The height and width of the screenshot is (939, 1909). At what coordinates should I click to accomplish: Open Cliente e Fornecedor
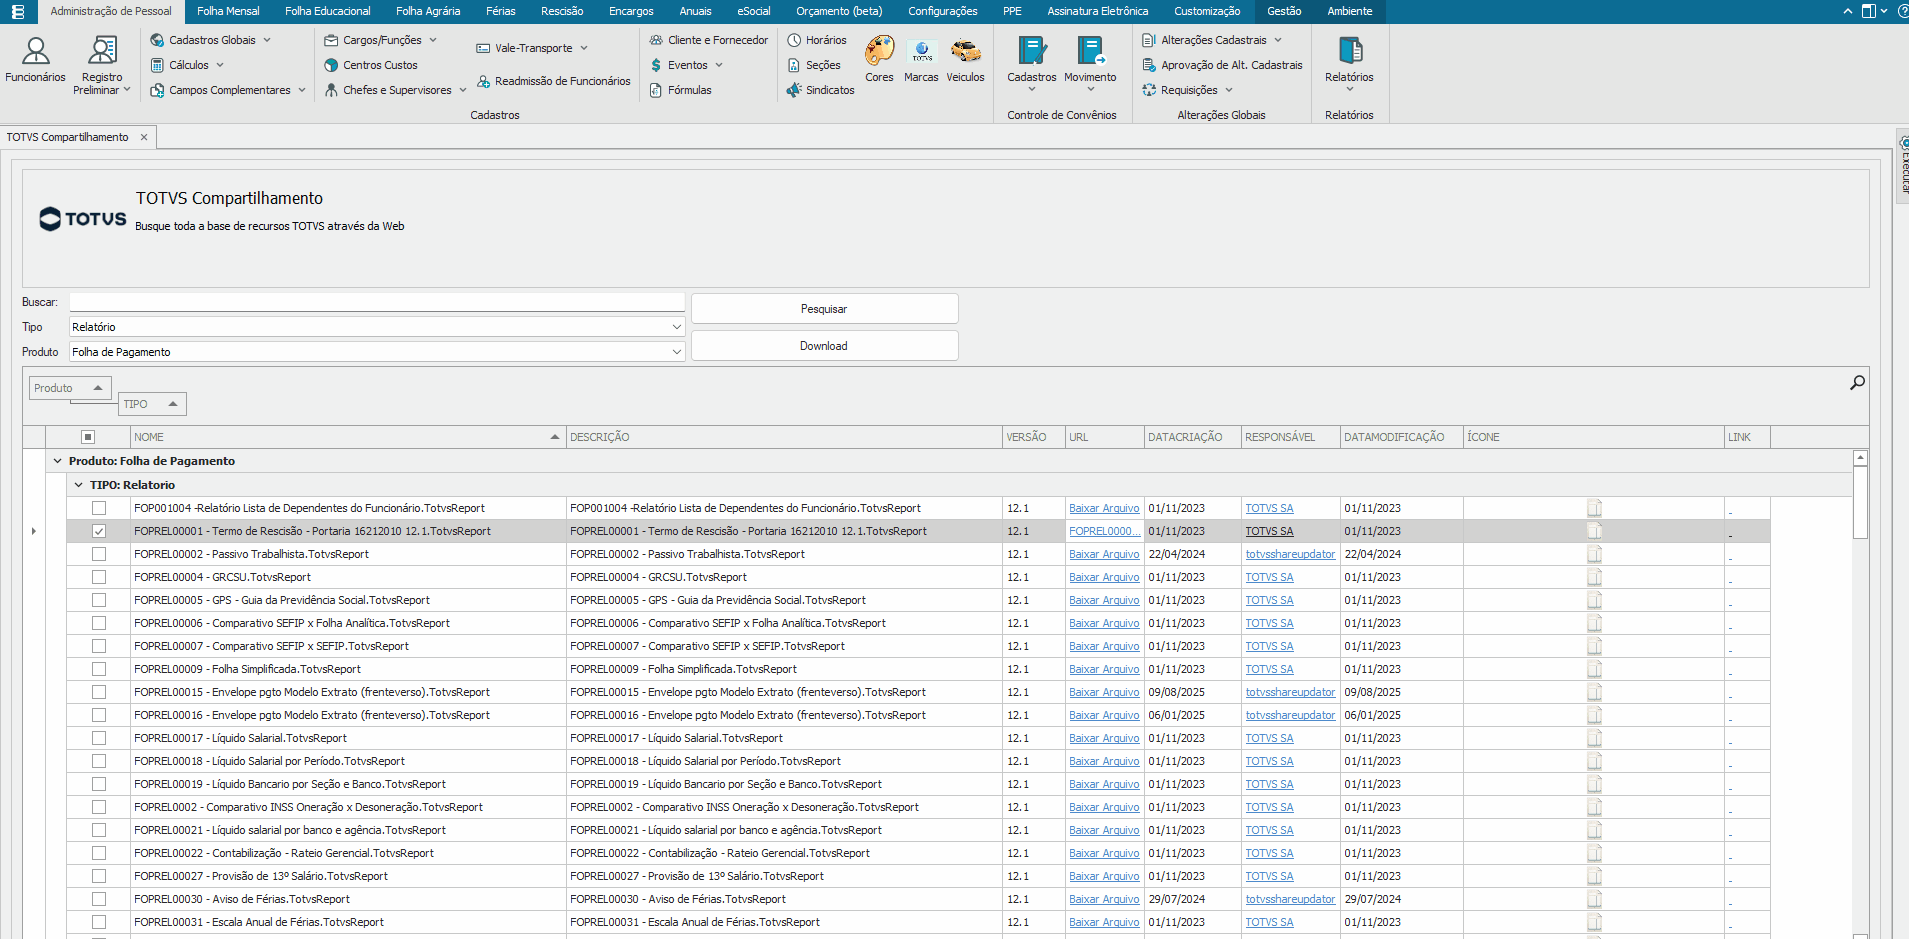tap(708, 40)
